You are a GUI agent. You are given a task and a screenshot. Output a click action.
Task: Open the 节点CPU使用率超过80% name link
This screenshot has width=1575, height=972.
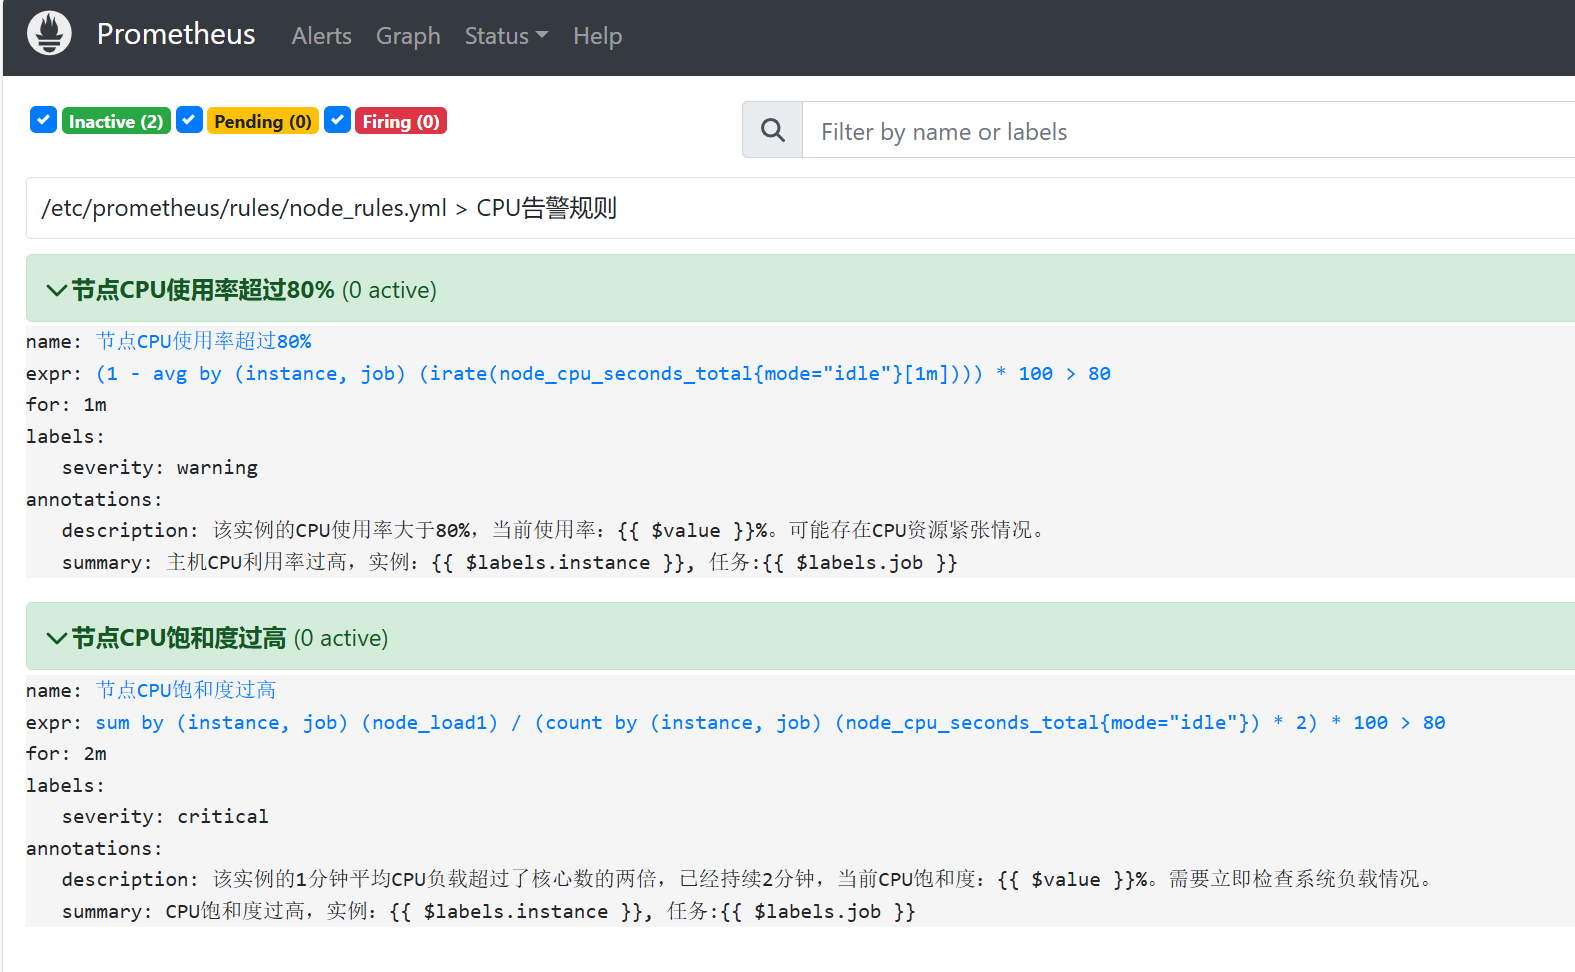coord(204,341)
